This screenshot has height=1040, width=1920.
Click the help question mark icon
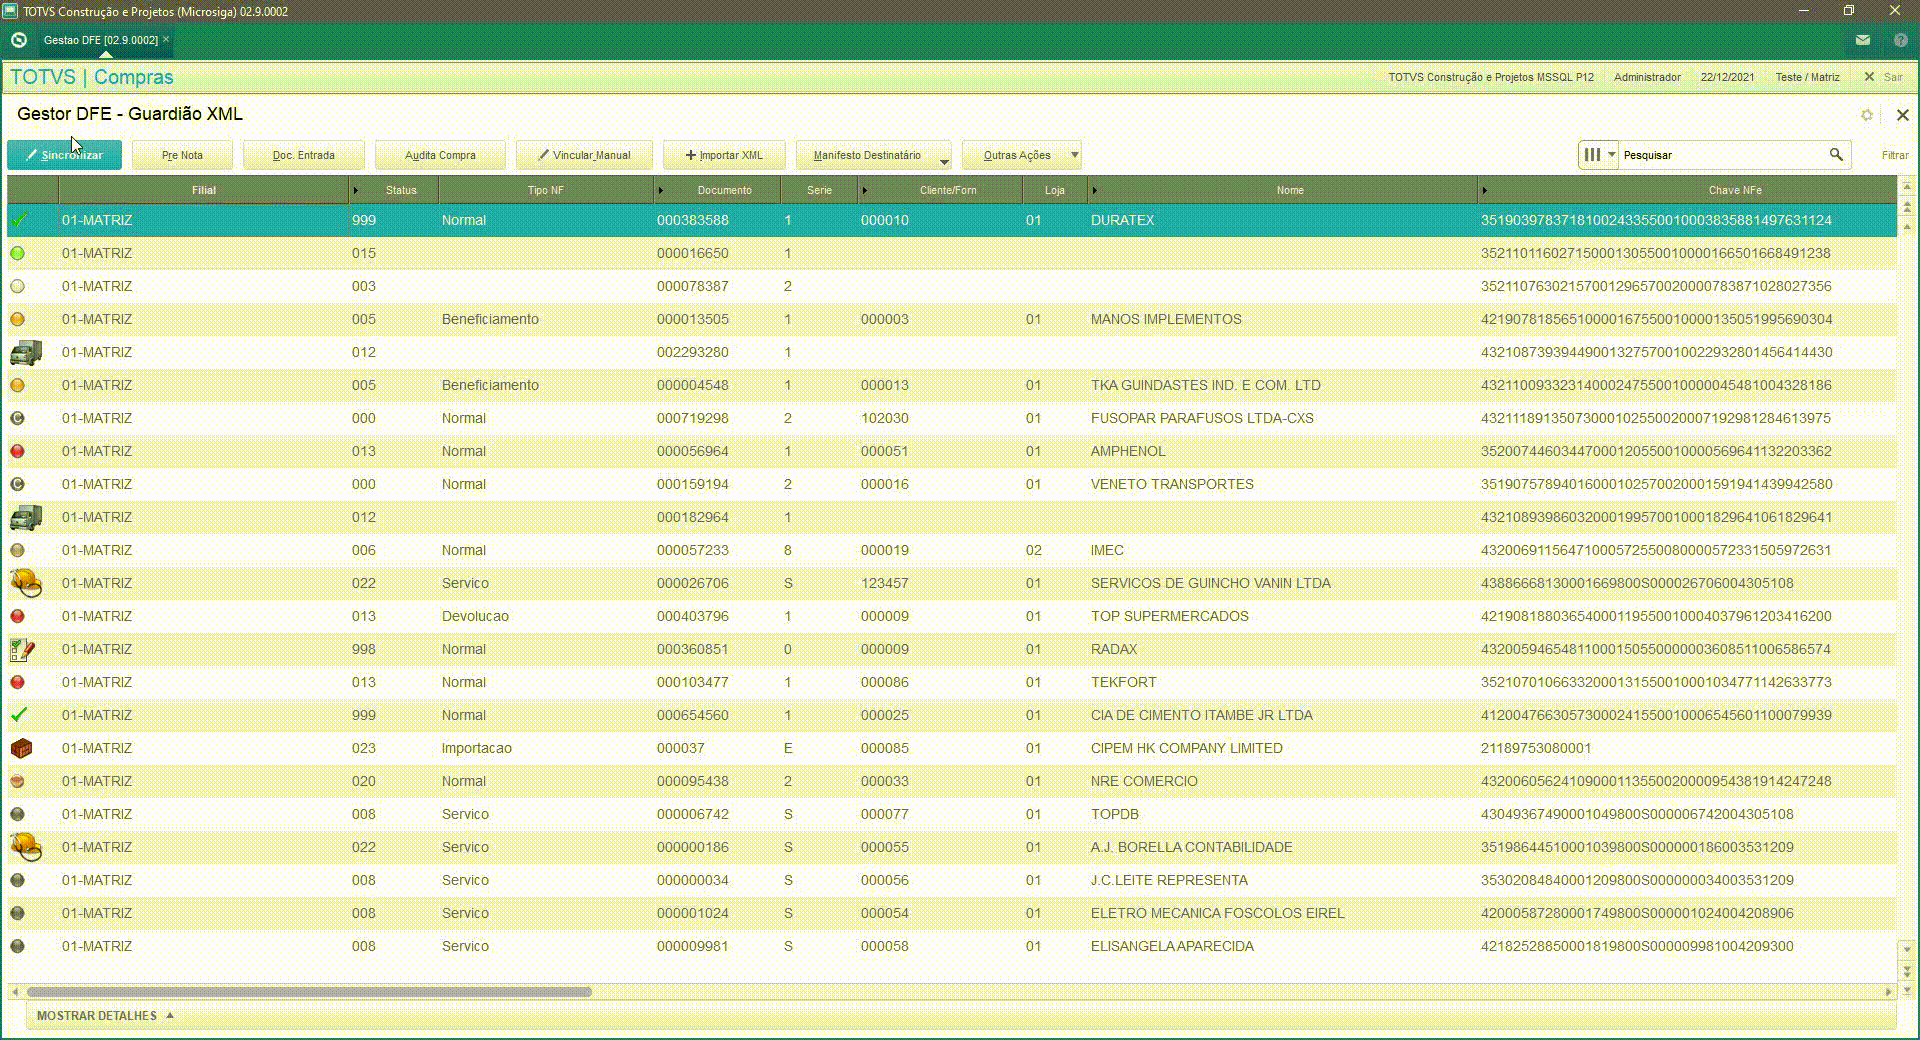coord(1901,40)
